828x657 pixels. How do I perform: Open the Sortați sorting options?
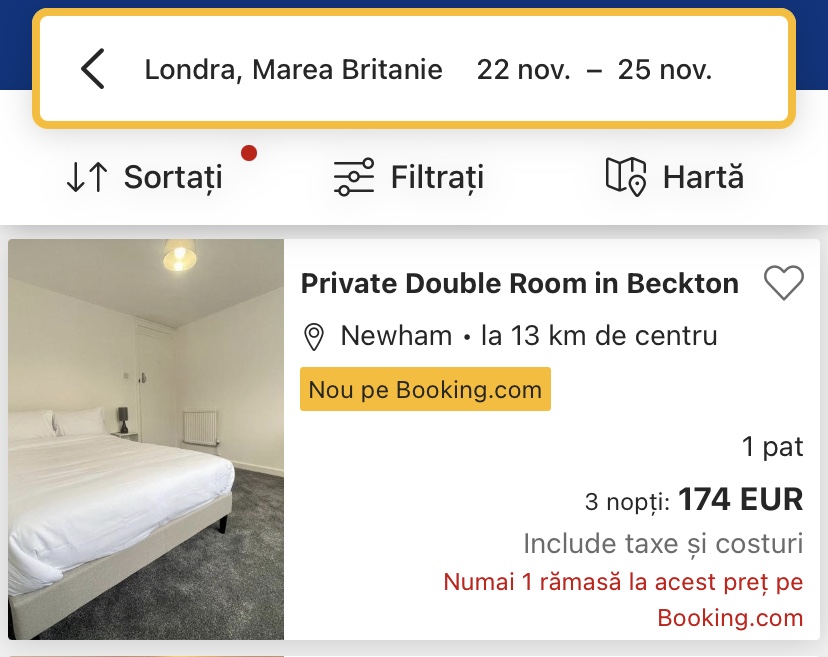click(173, 178)
